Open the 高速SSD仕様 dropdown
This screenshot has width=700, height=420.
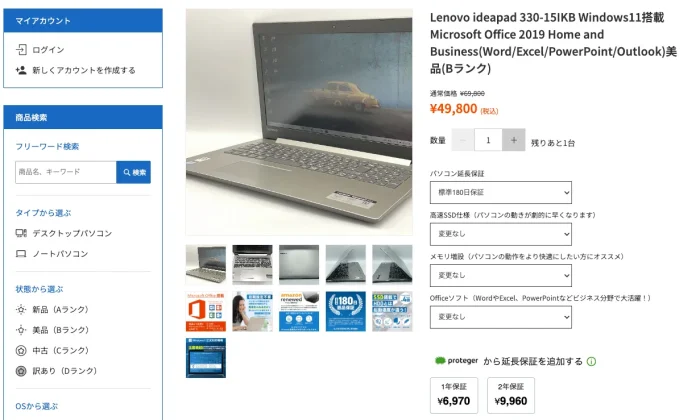(x=500, y=234)
